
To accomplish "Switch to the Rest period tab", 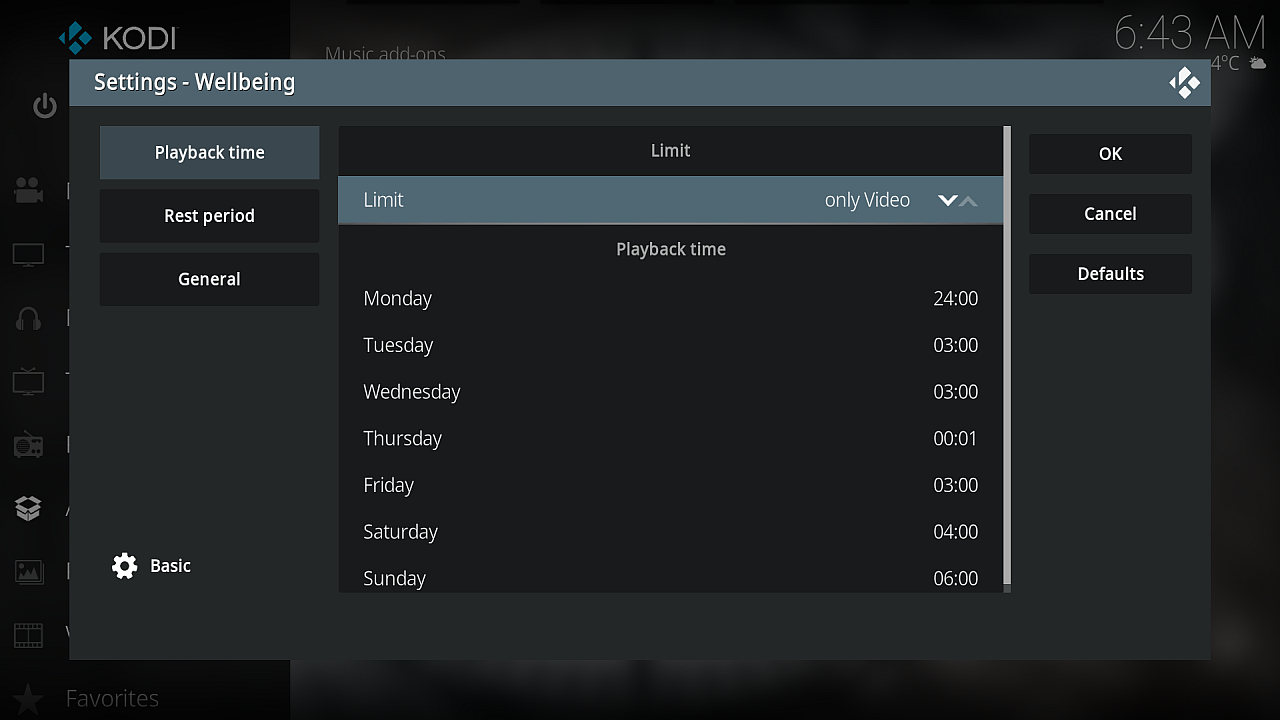I will tap(209, 216).
